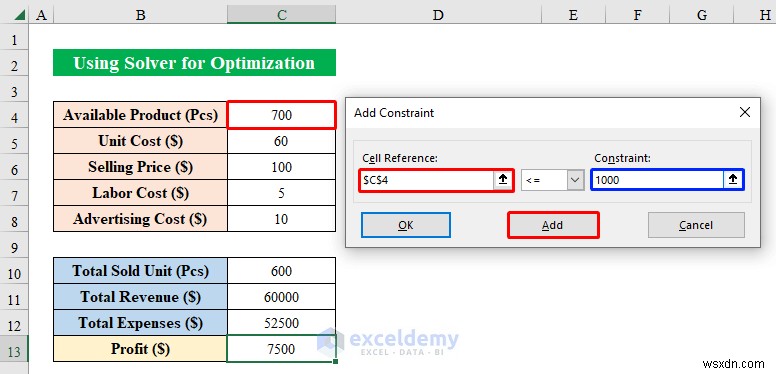Click the 'Total Sold Unit (Pcs)' cell

tap(141, 271)
